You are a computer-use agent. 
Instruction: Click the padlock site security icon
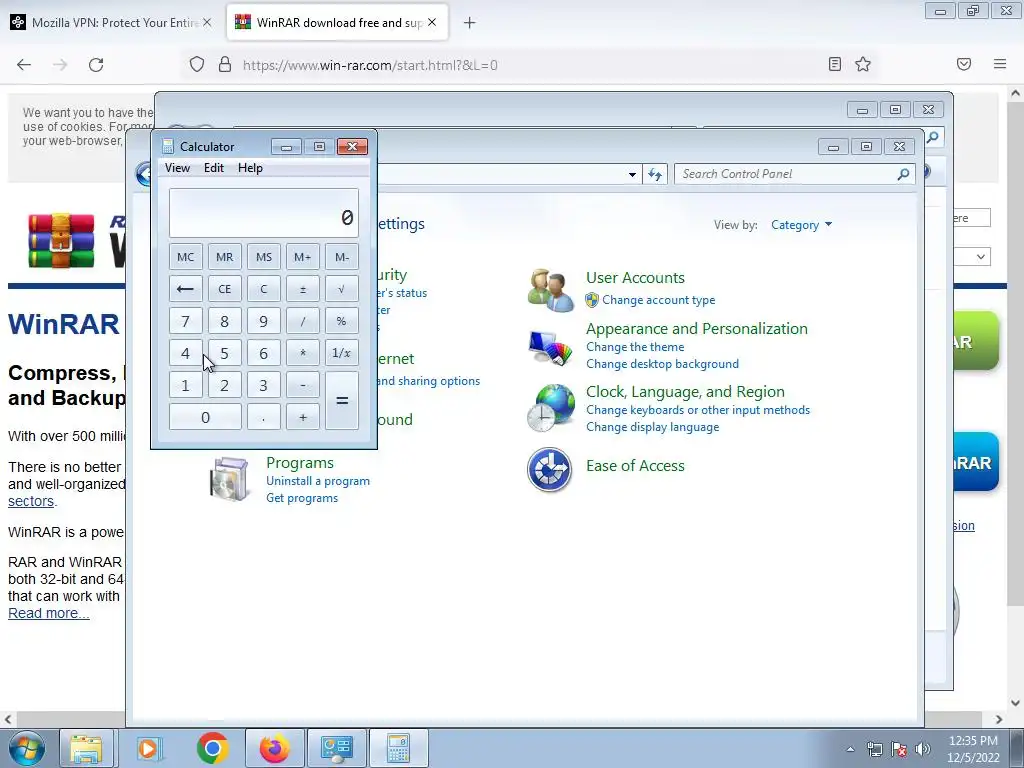coord(225,65)
